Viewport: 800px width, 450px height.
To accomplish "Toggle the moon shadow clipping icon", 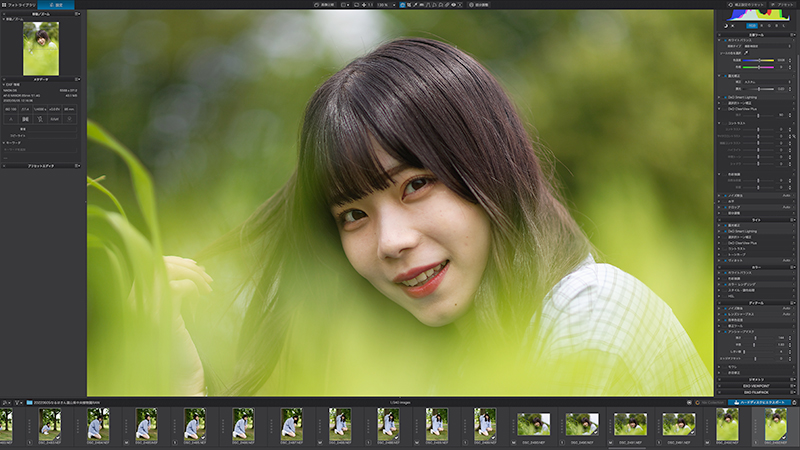I will coord(726,26).
